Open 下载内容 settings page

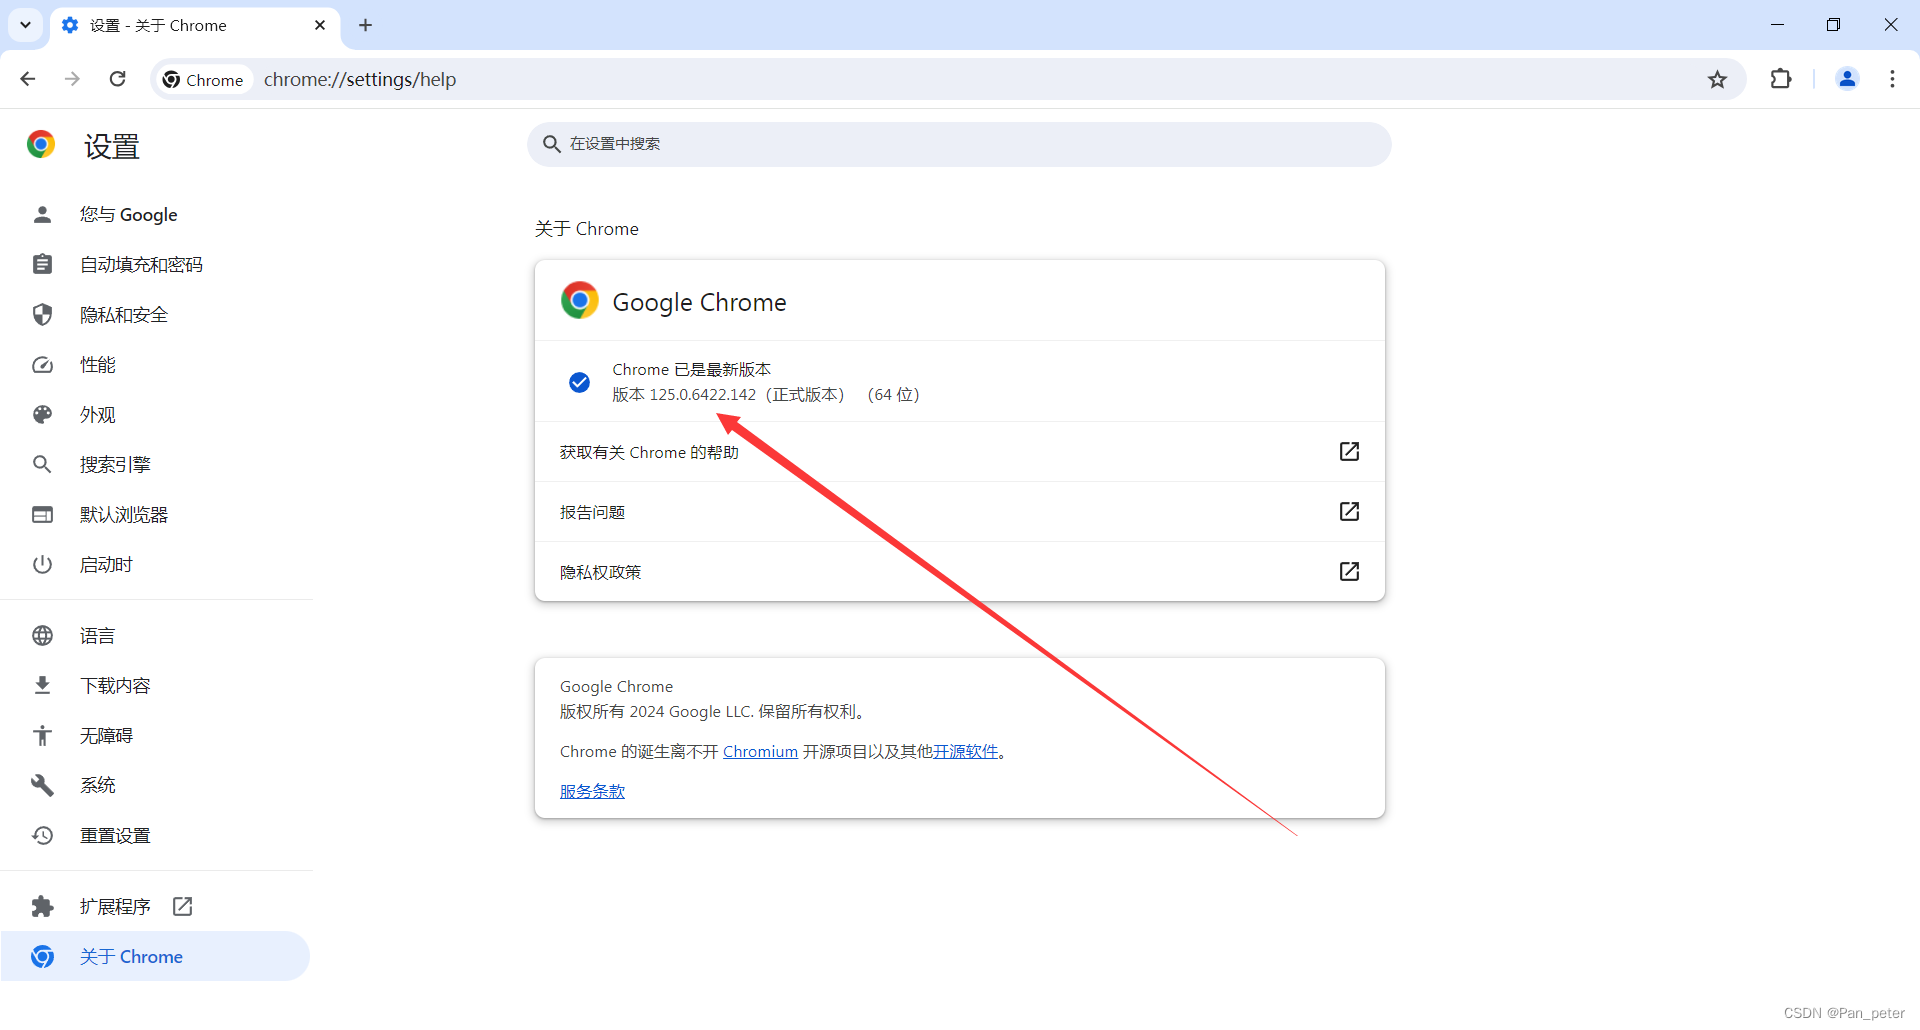click(156, 686)
